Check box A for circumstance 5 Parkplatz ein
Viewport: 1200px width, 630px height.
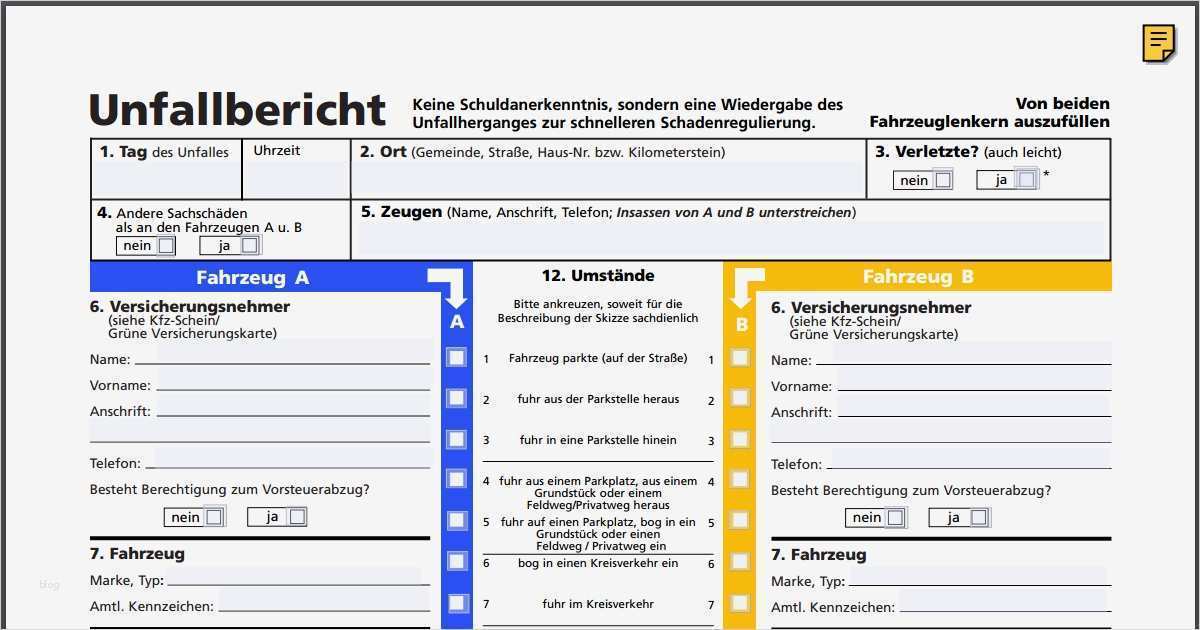tap(456, 520)
